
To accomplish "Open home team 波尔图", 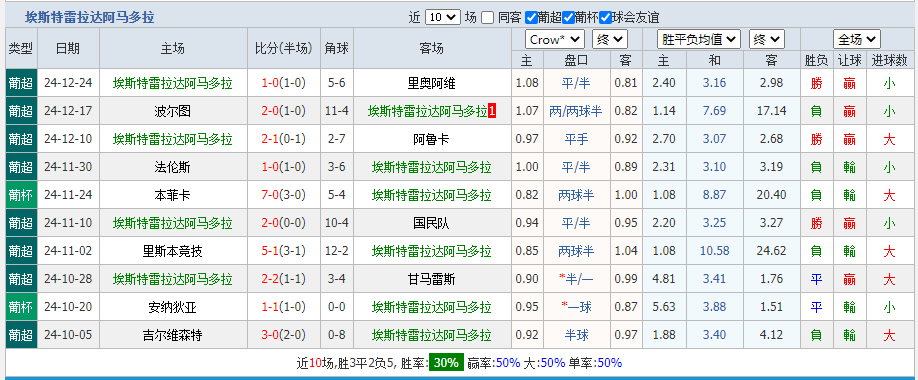I will [x=173, y=111].
